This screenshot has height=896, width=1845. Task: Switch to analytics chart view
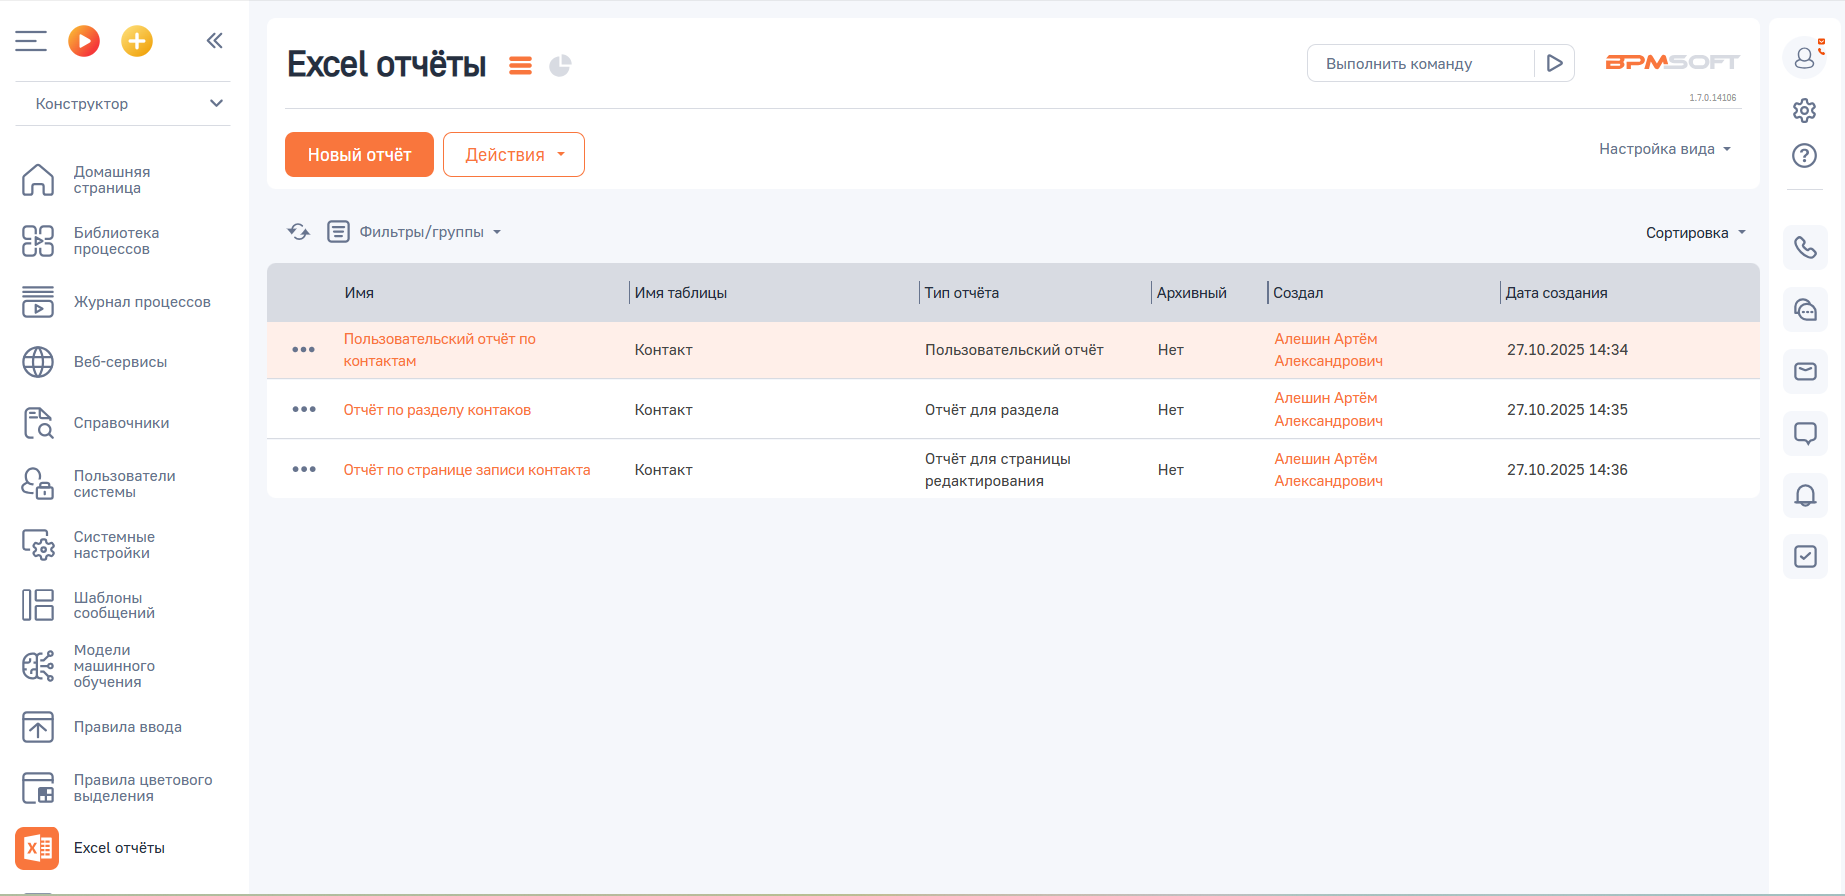tap(560, 66)
